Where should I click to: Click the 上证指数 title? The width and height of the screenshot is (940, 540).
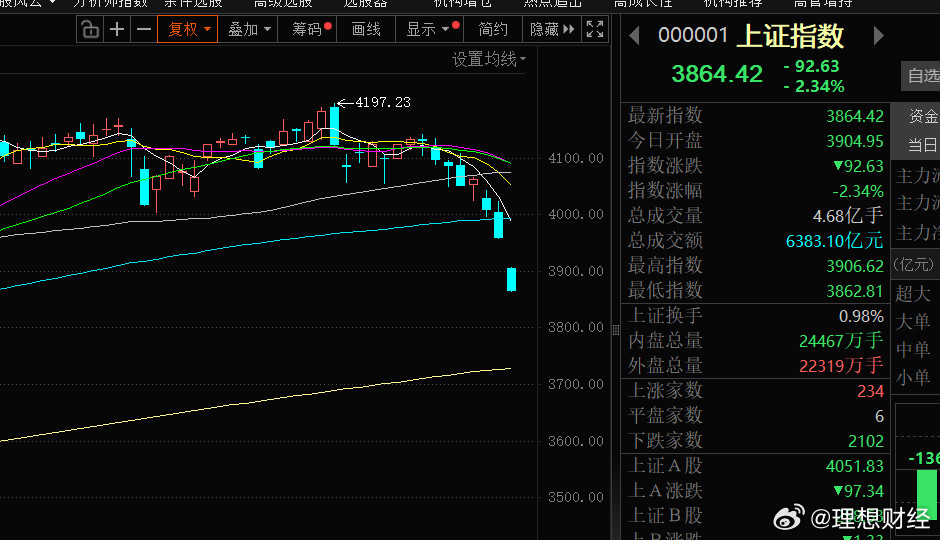pos(790,36)
